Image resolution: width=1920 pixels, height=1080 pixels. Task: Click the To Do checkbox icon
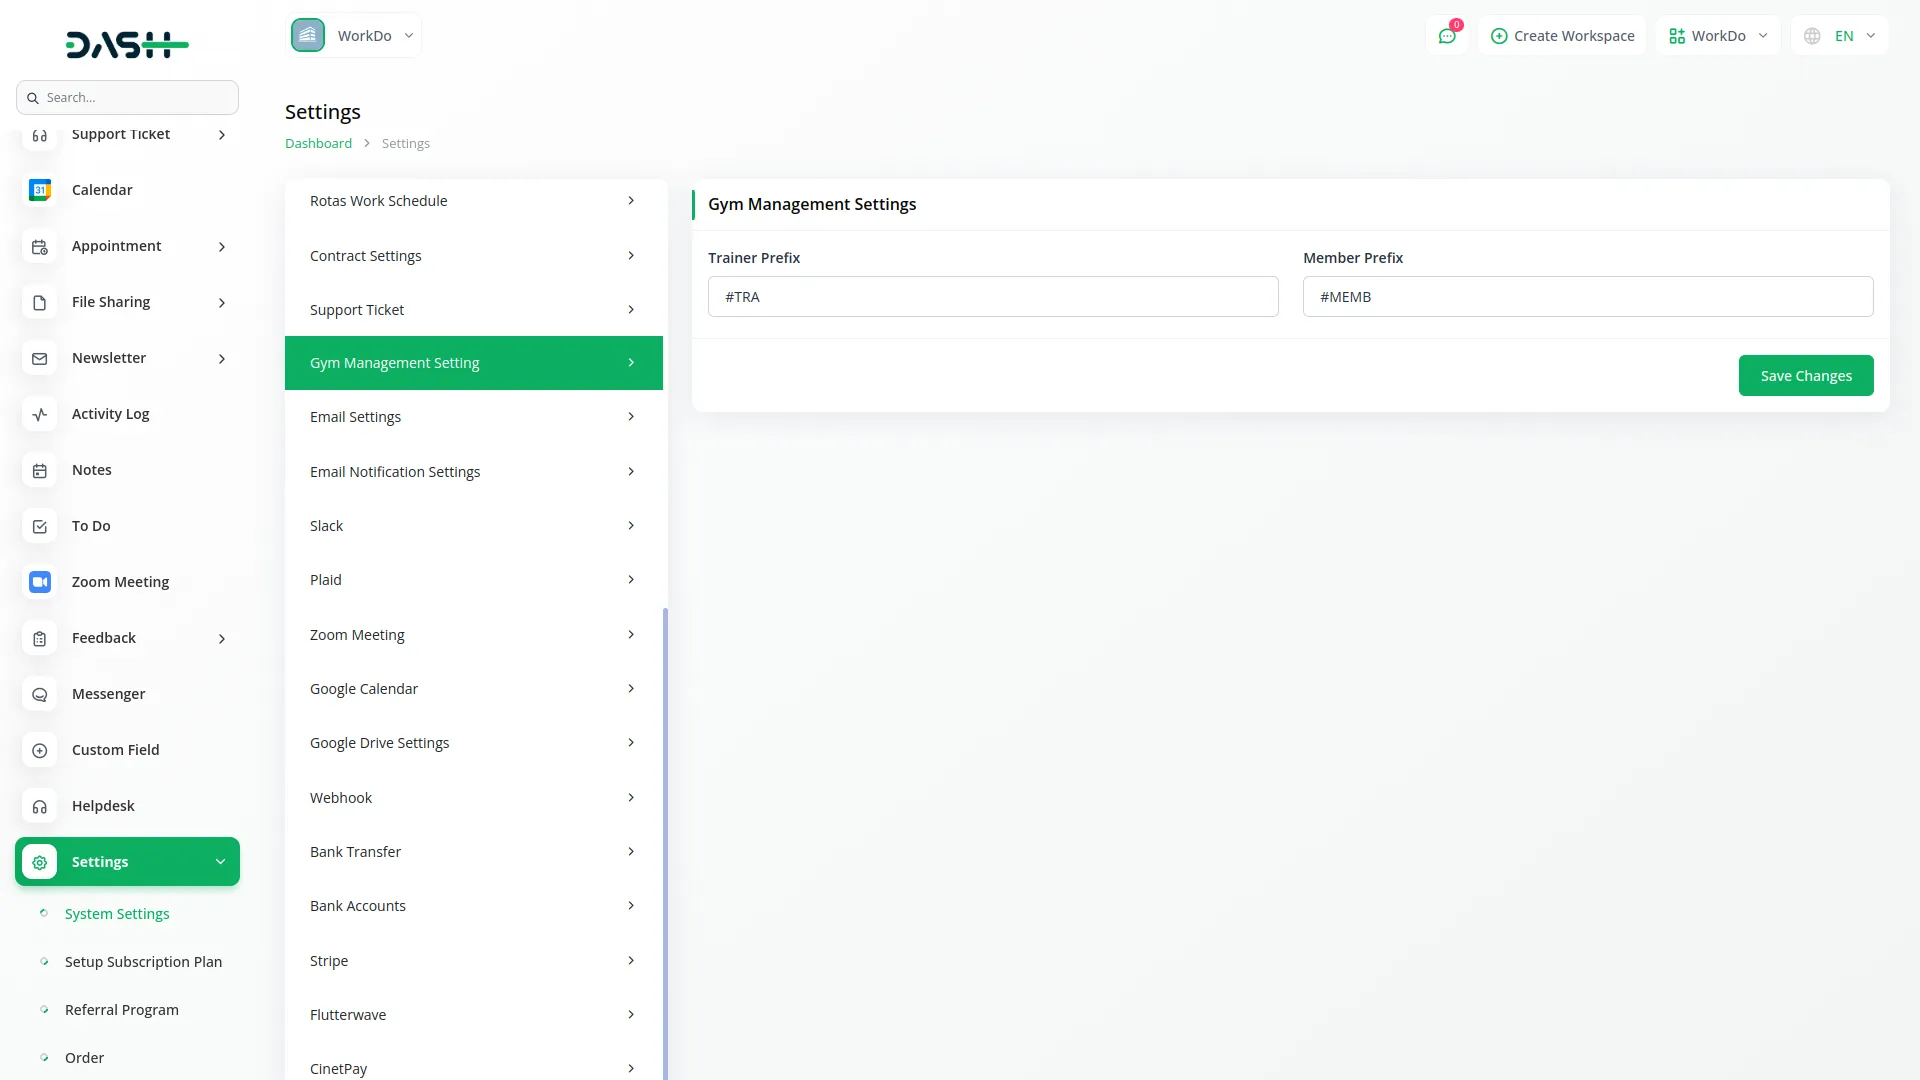click(x=40, y=526)
